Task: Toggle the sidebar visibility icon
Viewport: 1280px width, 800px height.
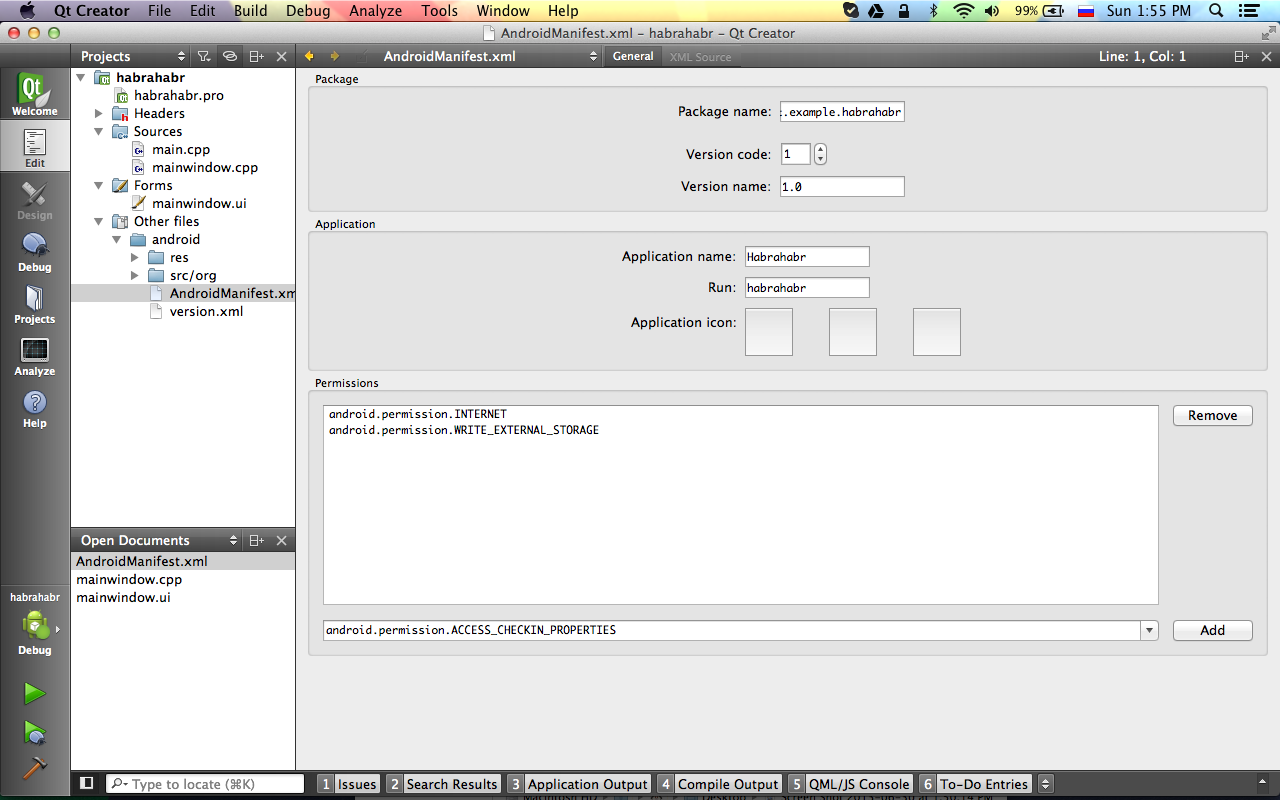Action: pyautogui.click(x=87, y=784)
